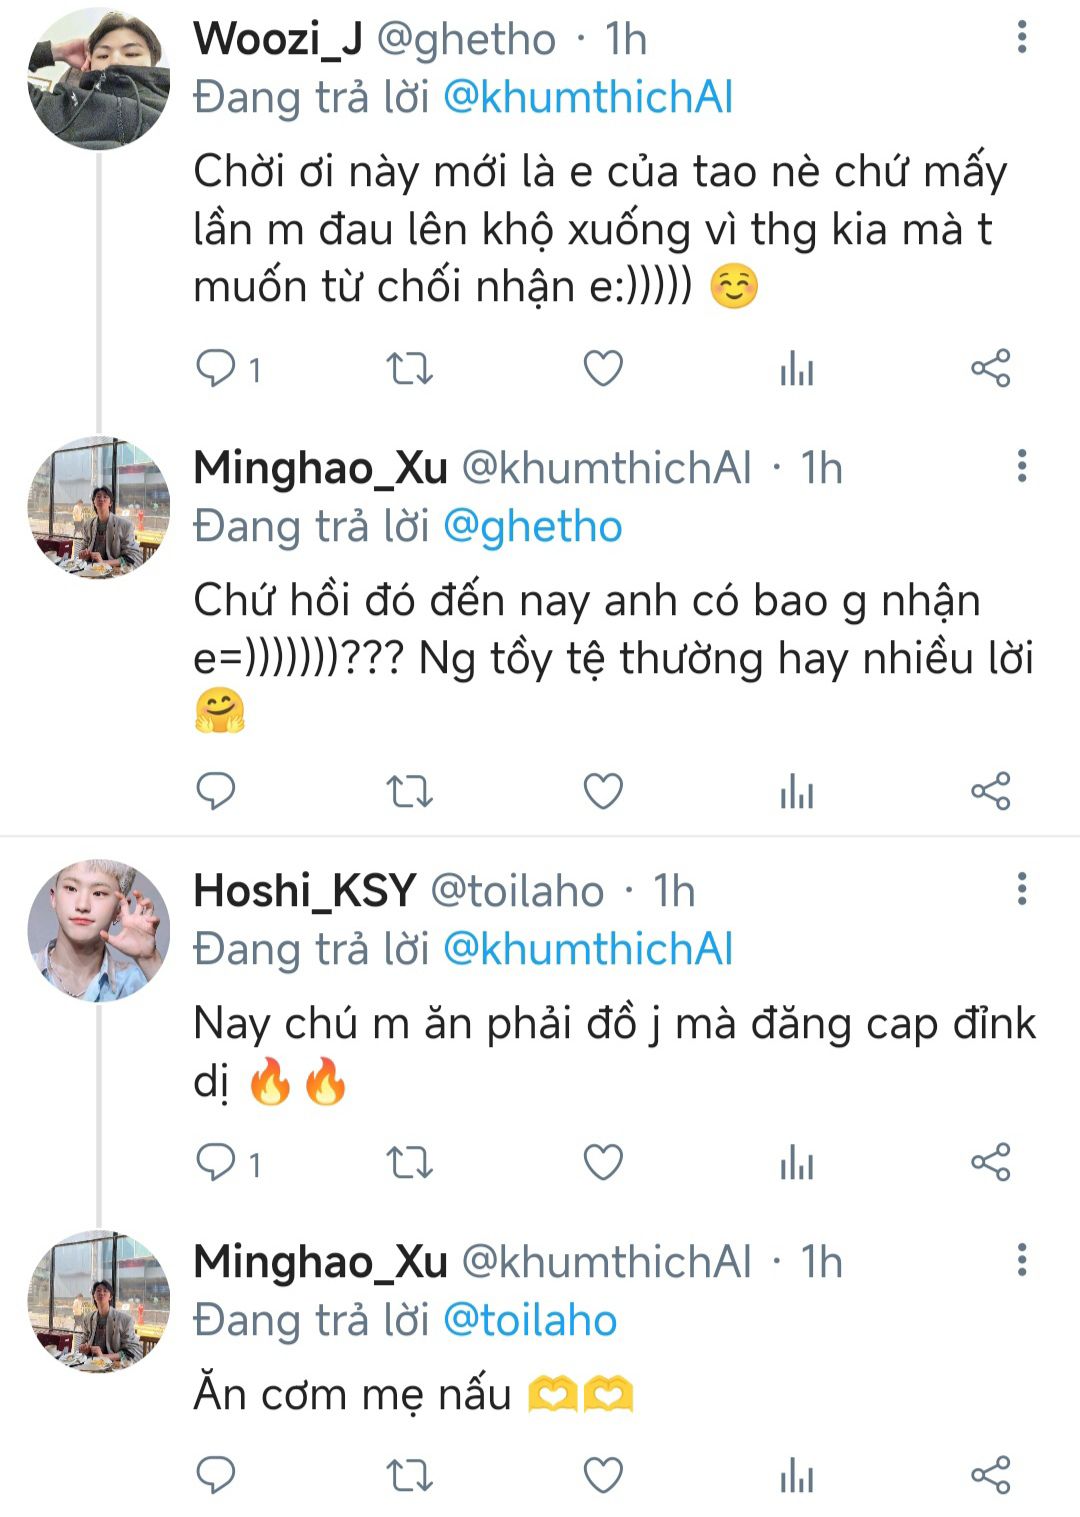Like Woozi_J's tweet with the heart
The height and width of the screenshot is (1517, 1080).
tap(603, 369)
